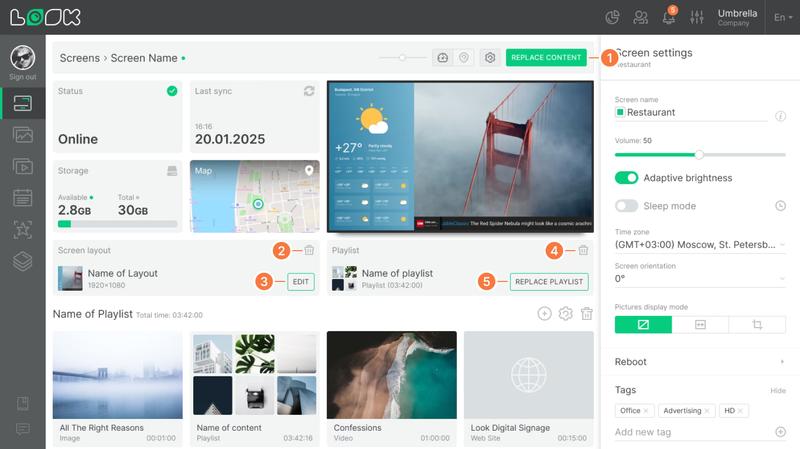The image size is (800, 449).
Task: Open the Look Digital Signage web site thumbnail
Action: 529,375
